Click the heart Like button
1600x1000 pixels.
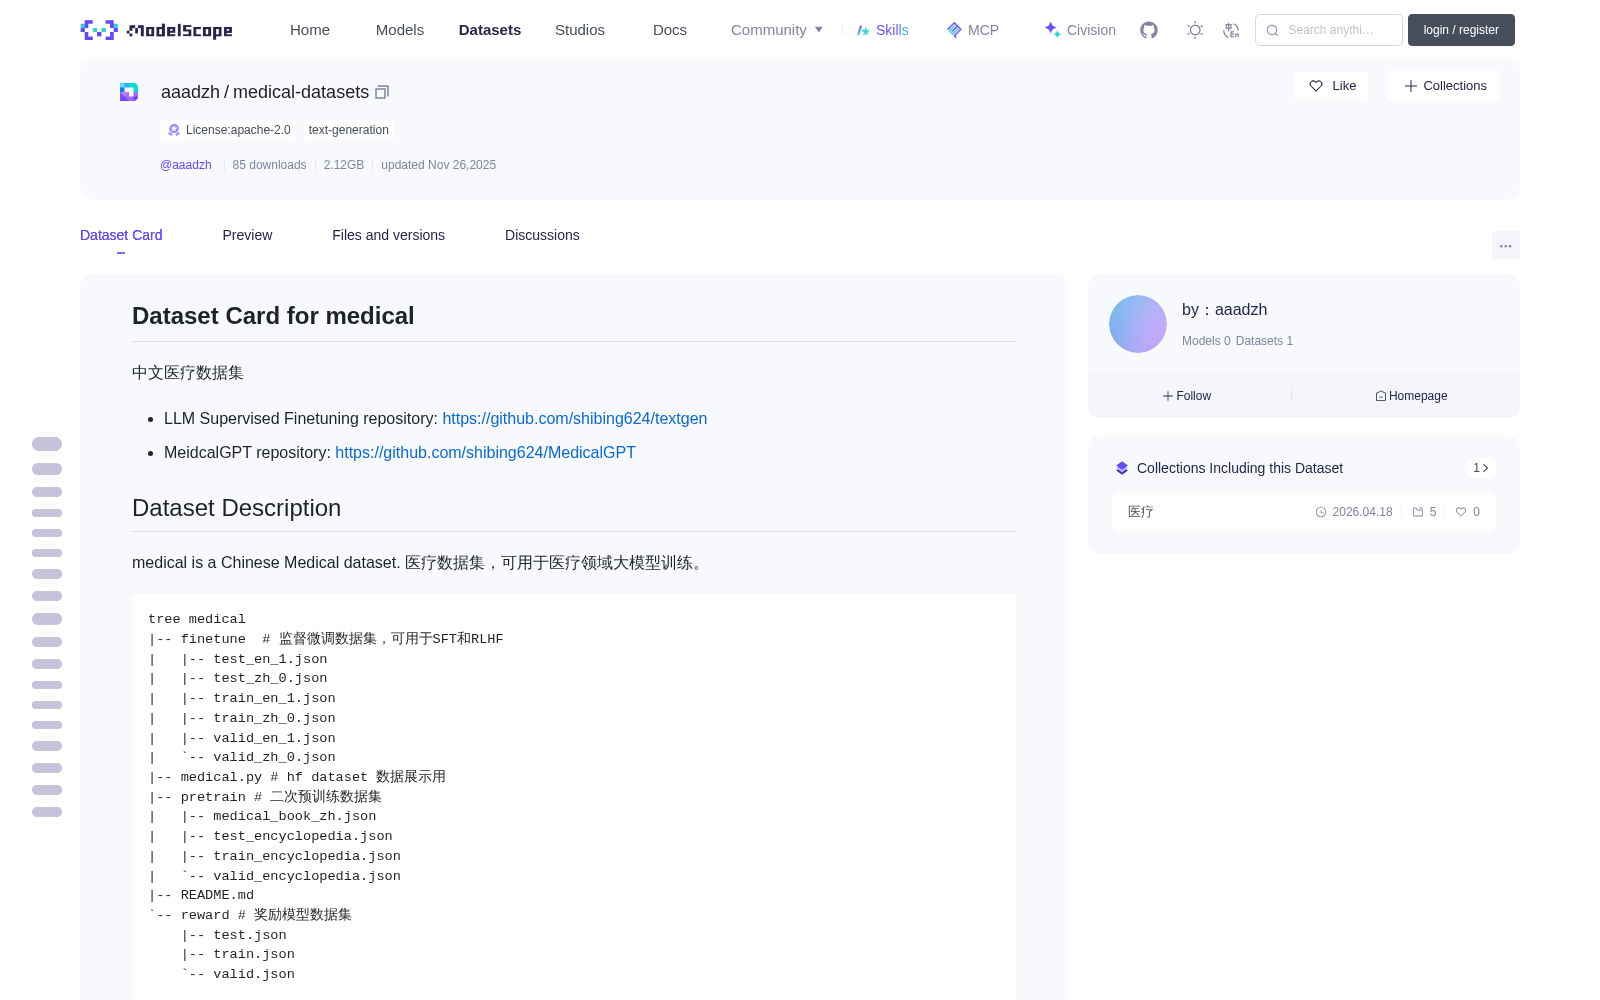coord(1332,86)
